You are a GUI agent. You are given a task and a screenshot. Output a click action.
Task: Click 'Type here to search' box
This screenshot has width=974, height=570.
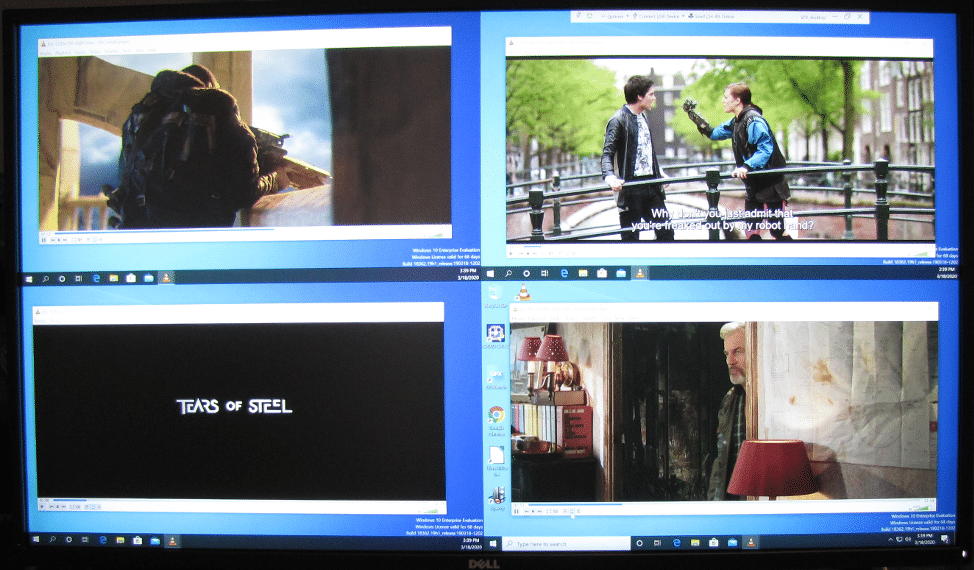coord(566,544)
